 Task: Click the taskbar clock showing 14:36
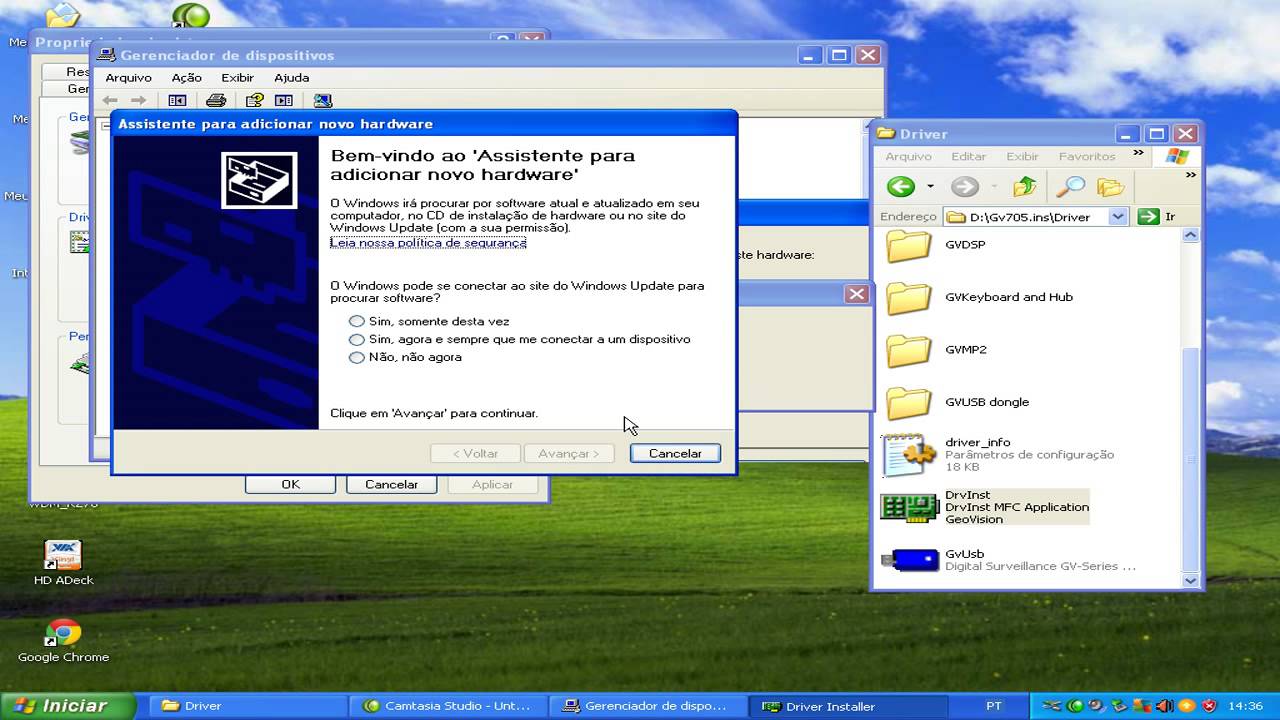coord(1246,706)
